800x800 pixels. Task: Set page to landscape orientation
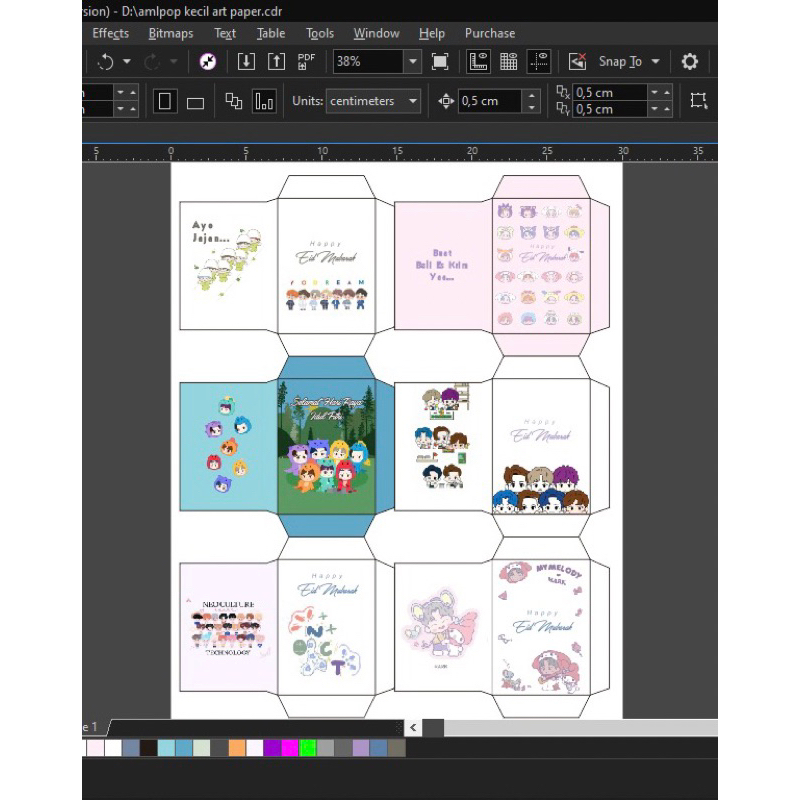click(196, 101)
